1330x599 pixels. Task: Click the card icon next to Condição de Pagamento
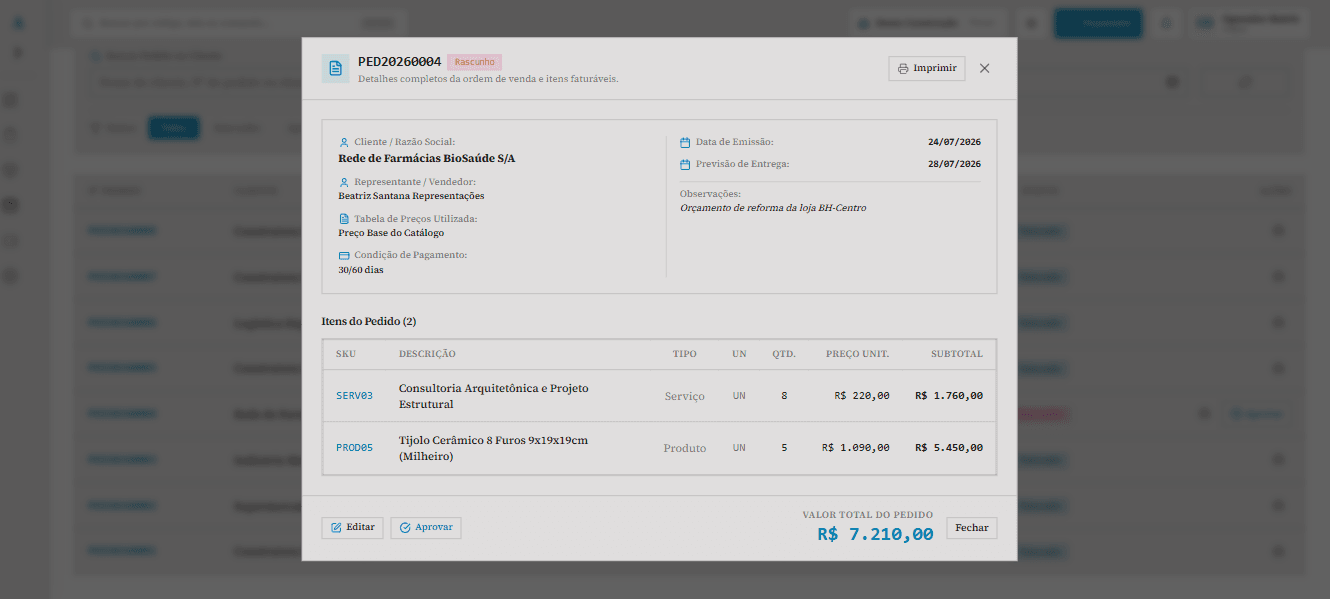(x=344, y=255)
